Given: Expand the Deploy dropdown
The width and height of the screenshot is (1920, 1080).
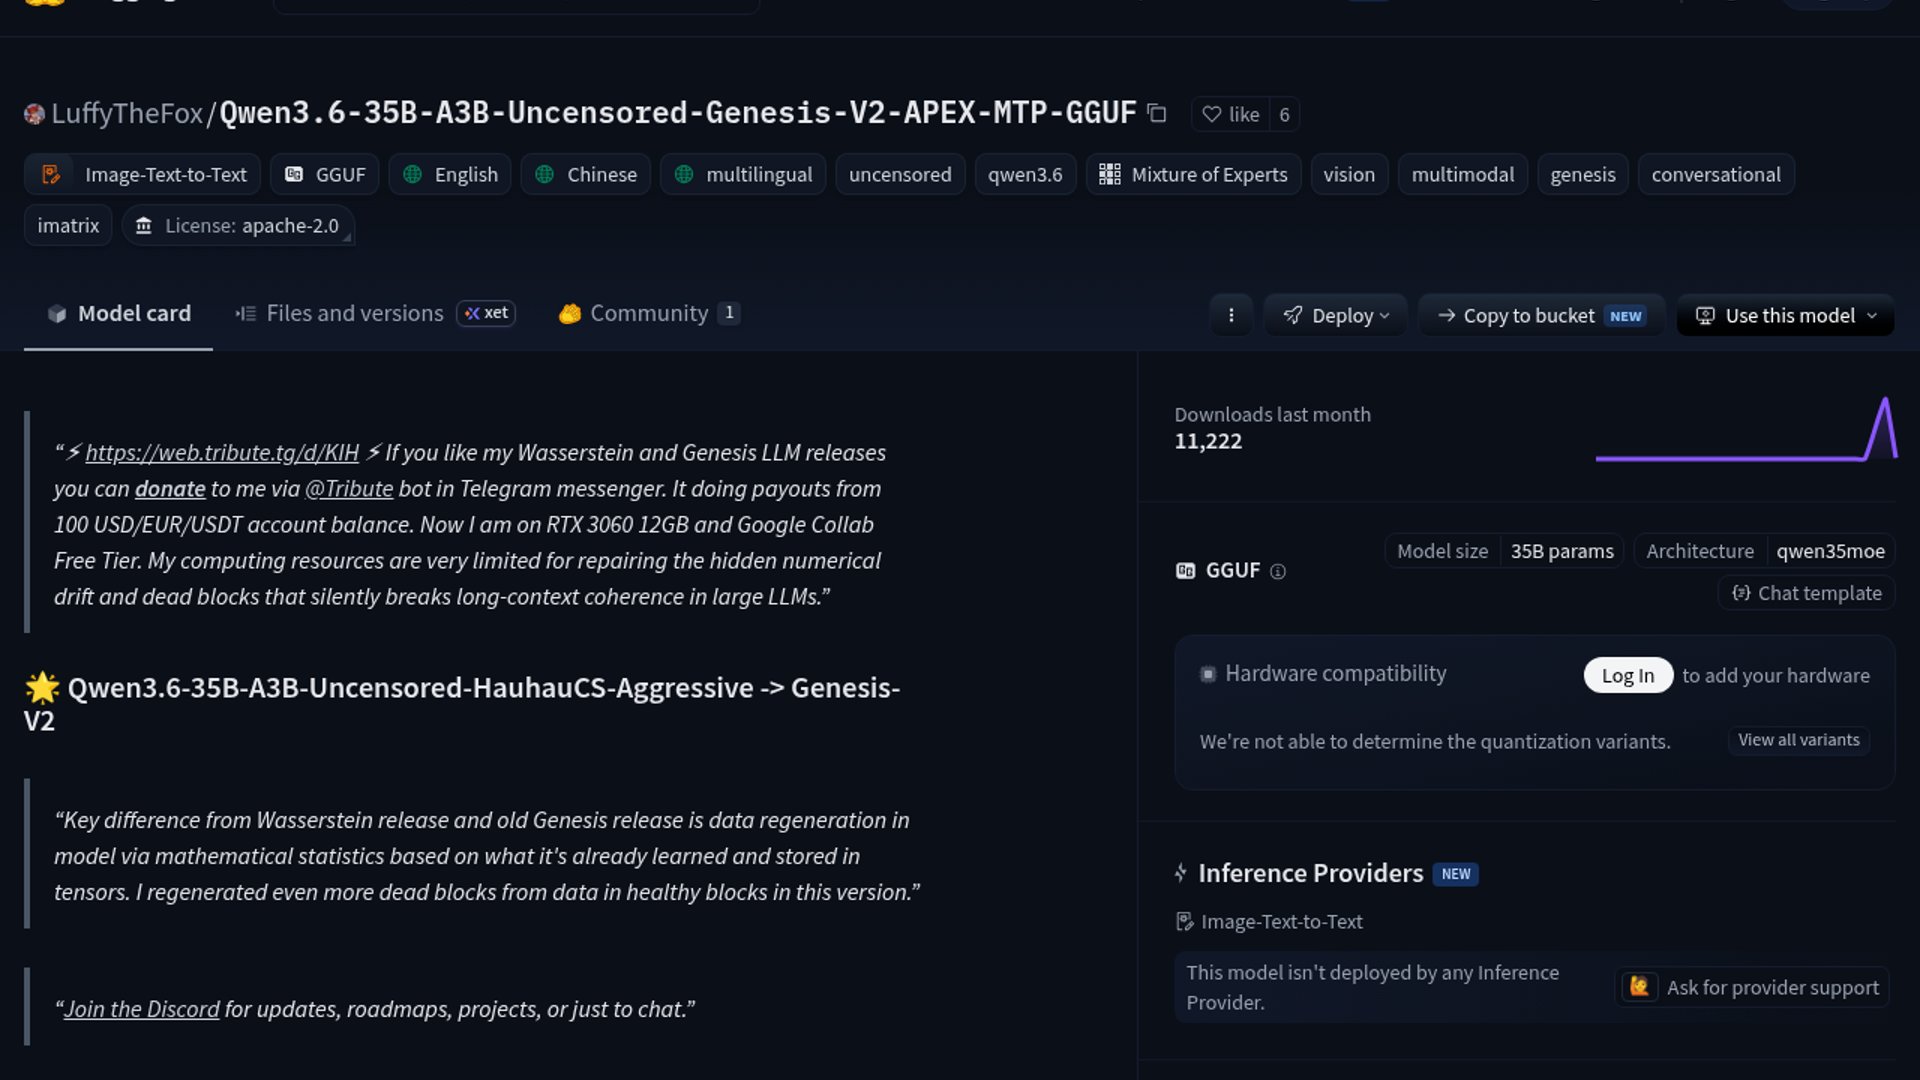Looking at the screenshot, I should tap(1336, 315).
